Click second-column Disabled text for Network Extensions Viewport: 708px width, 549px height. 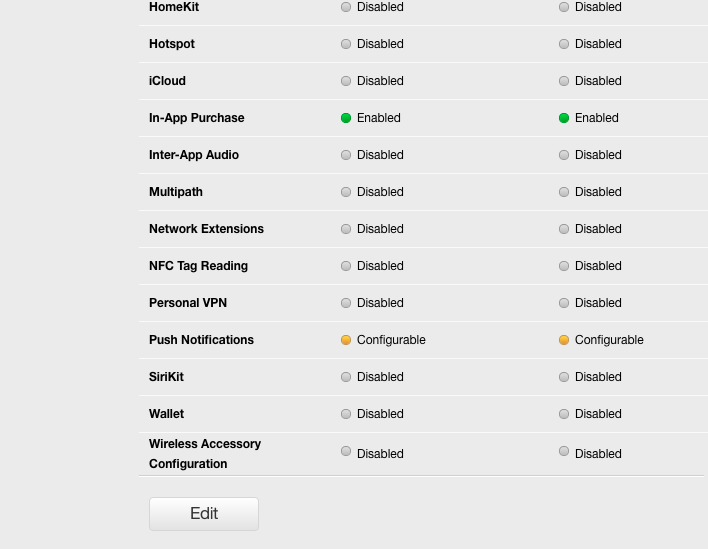(x=598, y=229)
